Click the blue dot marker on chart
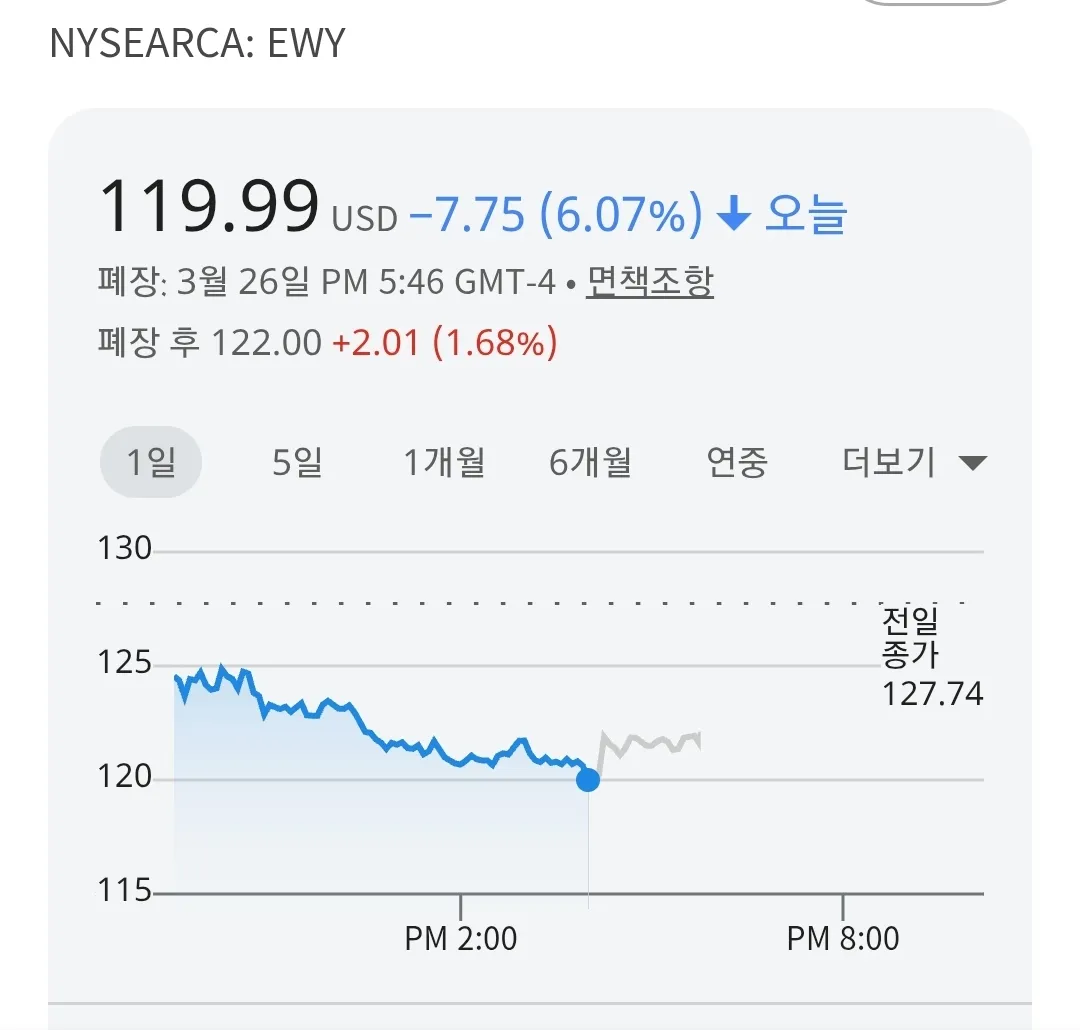Screen dimensions: 1080x1030 click(x=588, y=780)
